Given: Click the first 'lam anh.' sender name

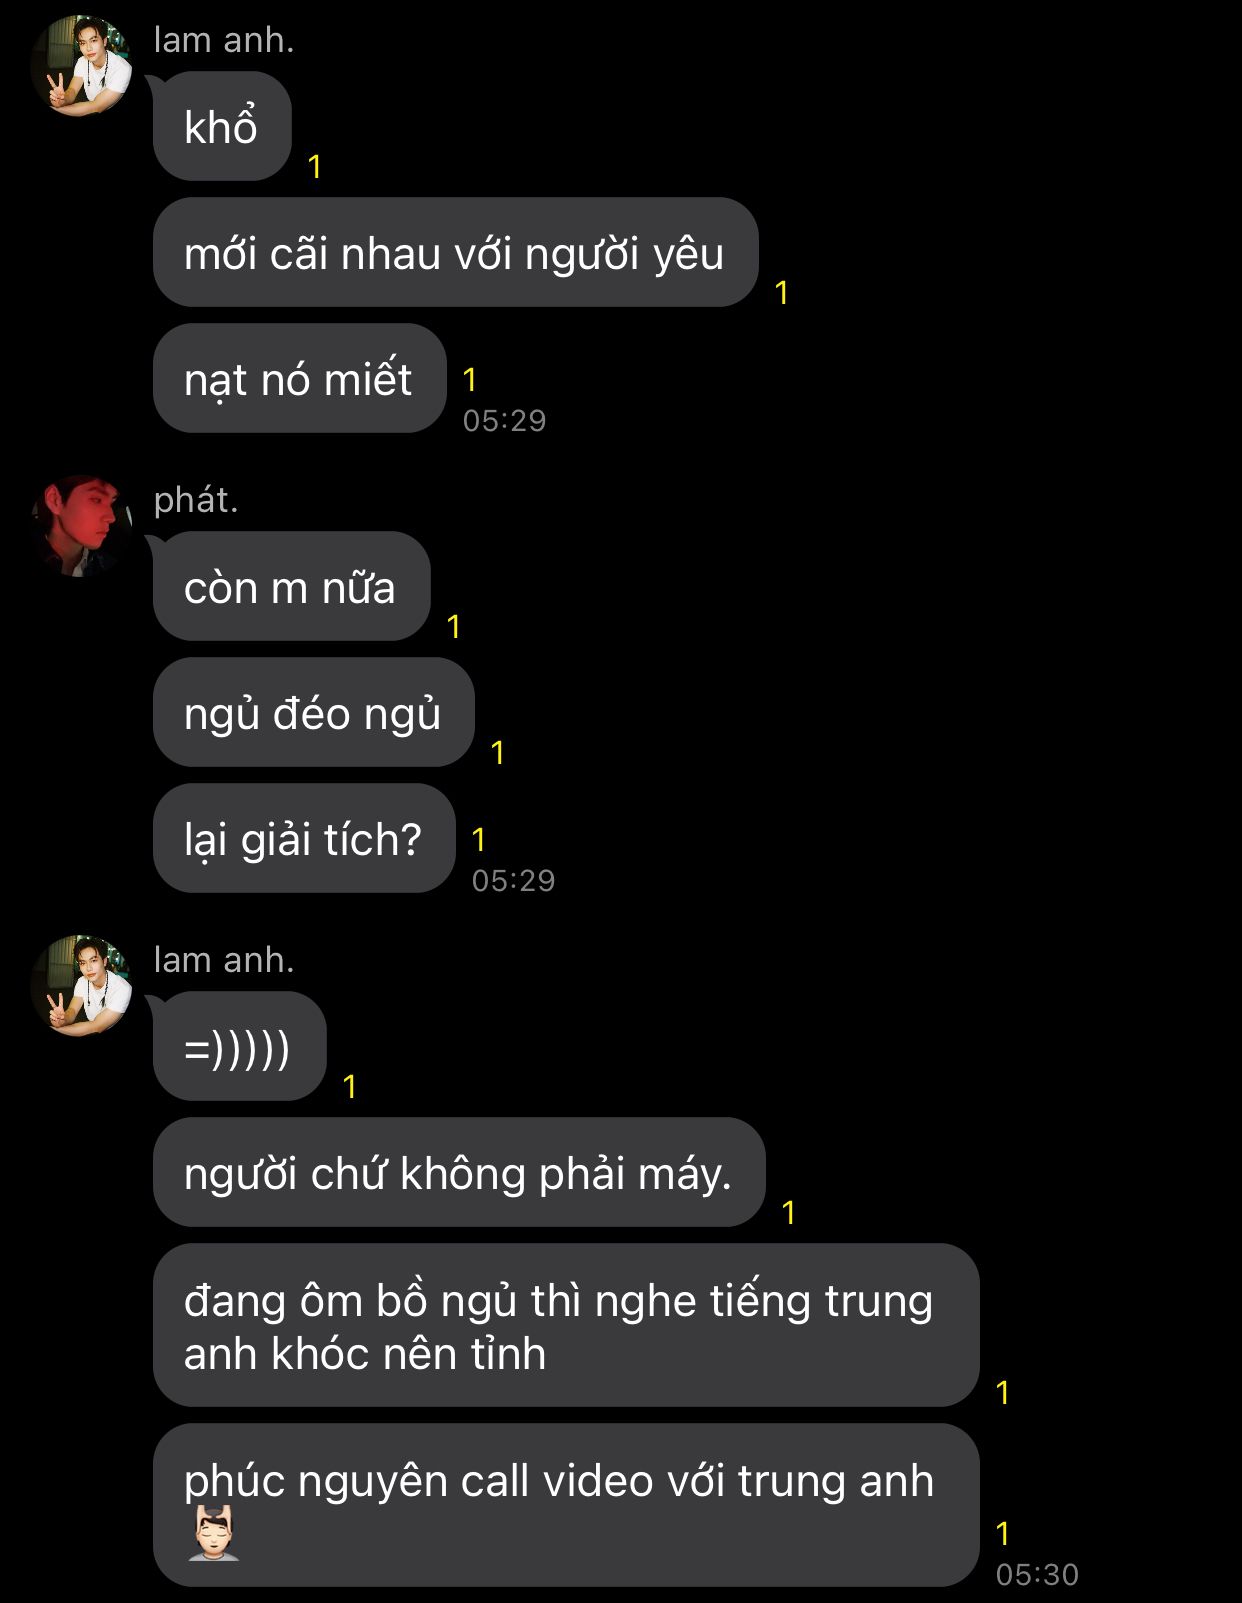Looking at the screenshot, I should pos(224,40).
